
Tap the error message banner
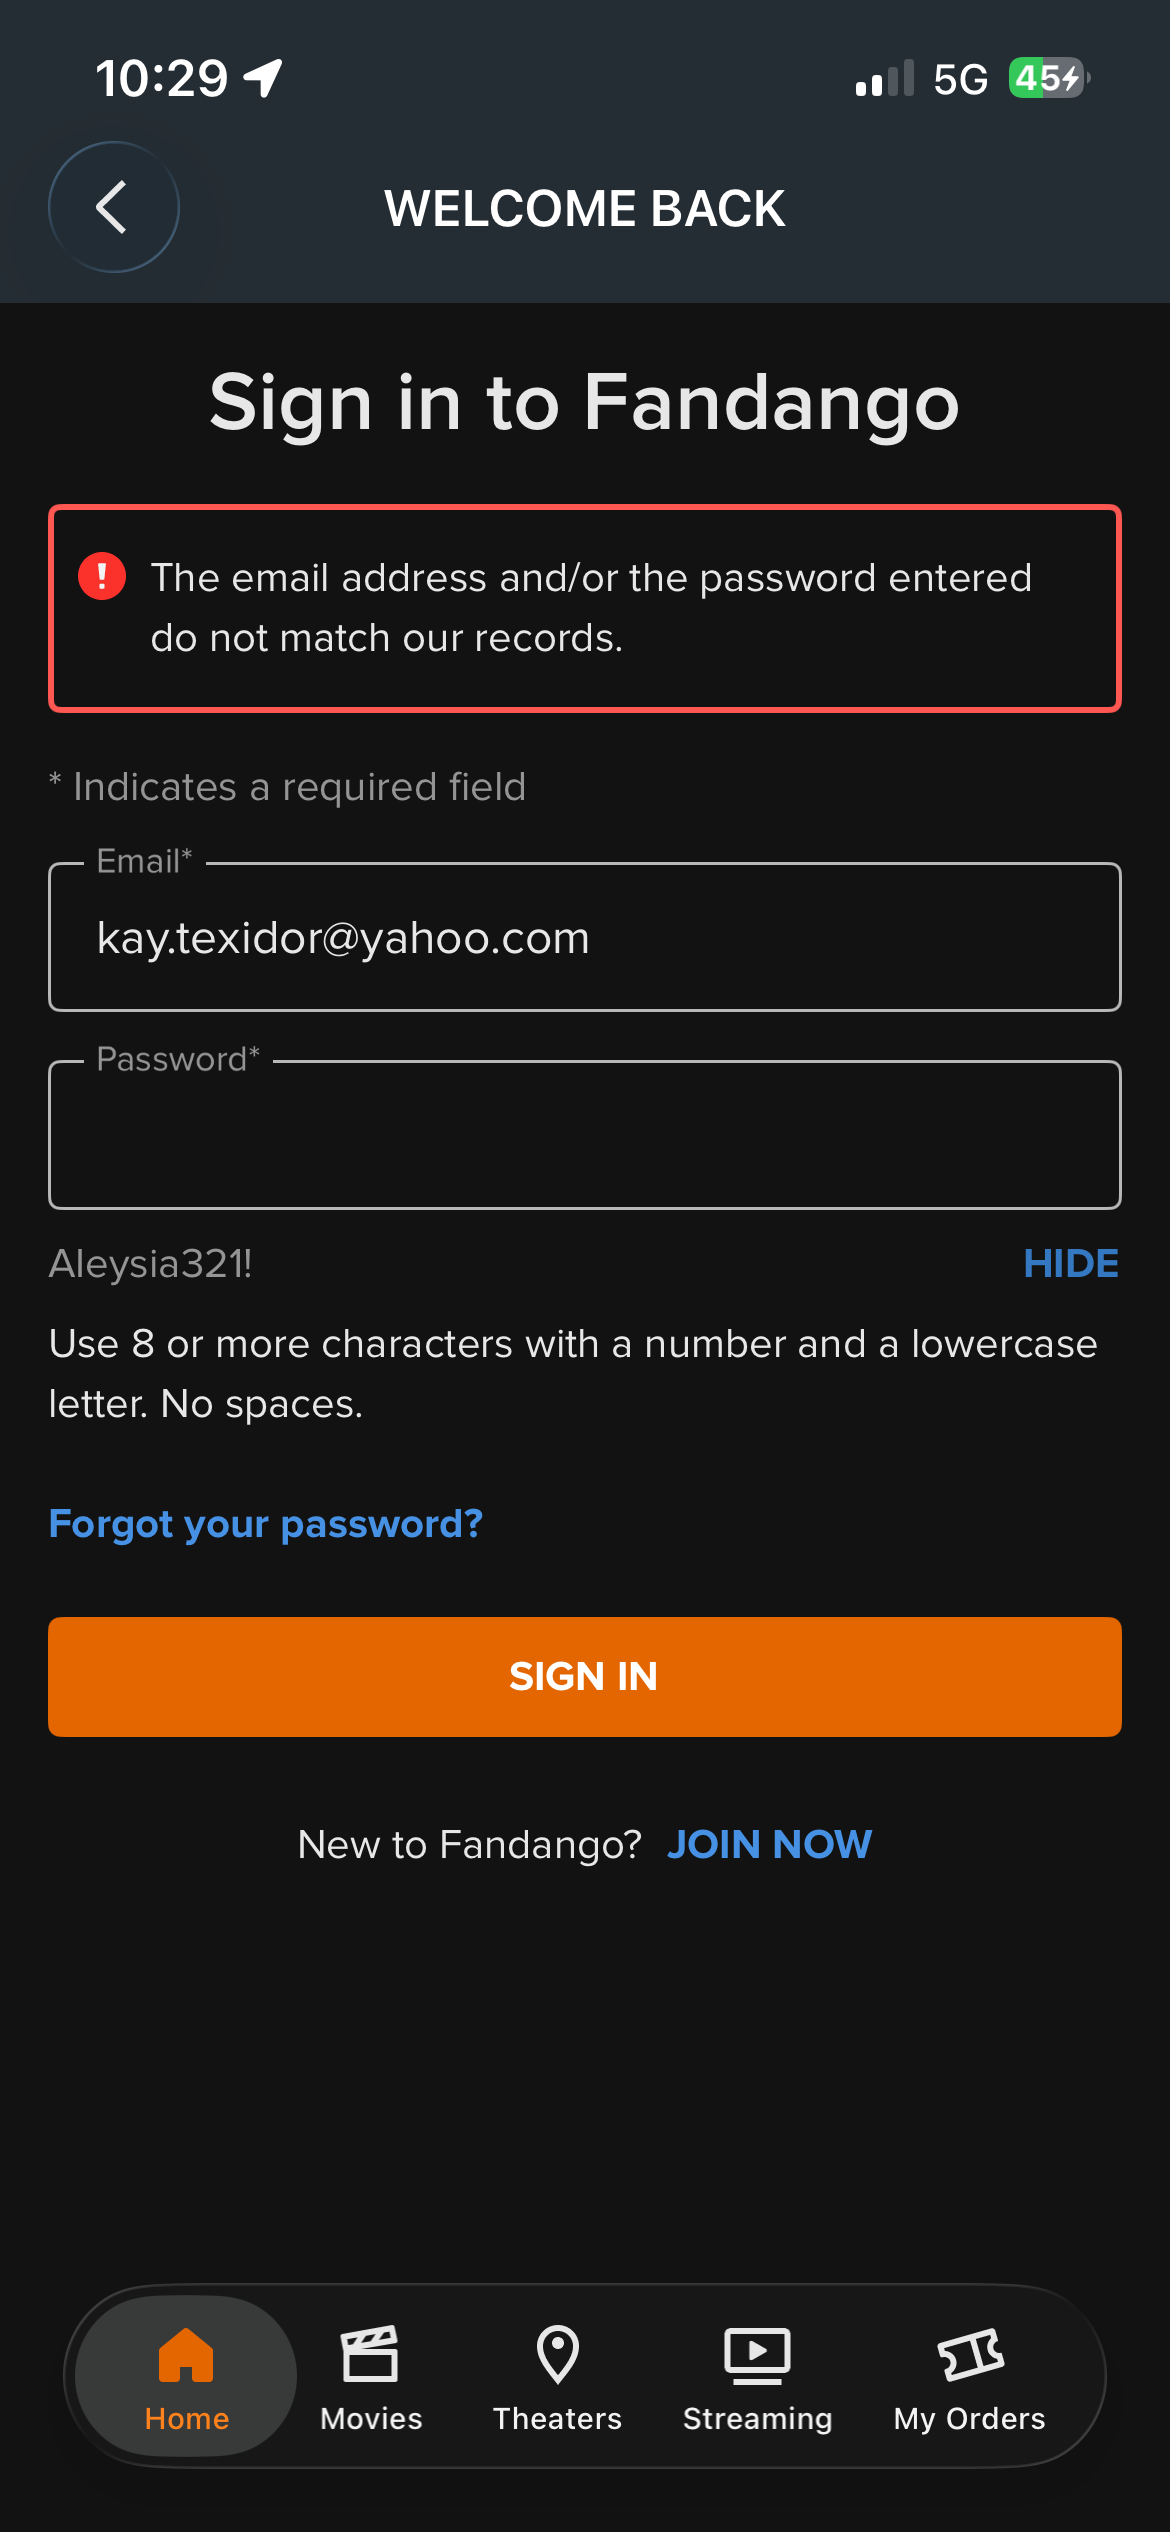click(x=585, y=608)
